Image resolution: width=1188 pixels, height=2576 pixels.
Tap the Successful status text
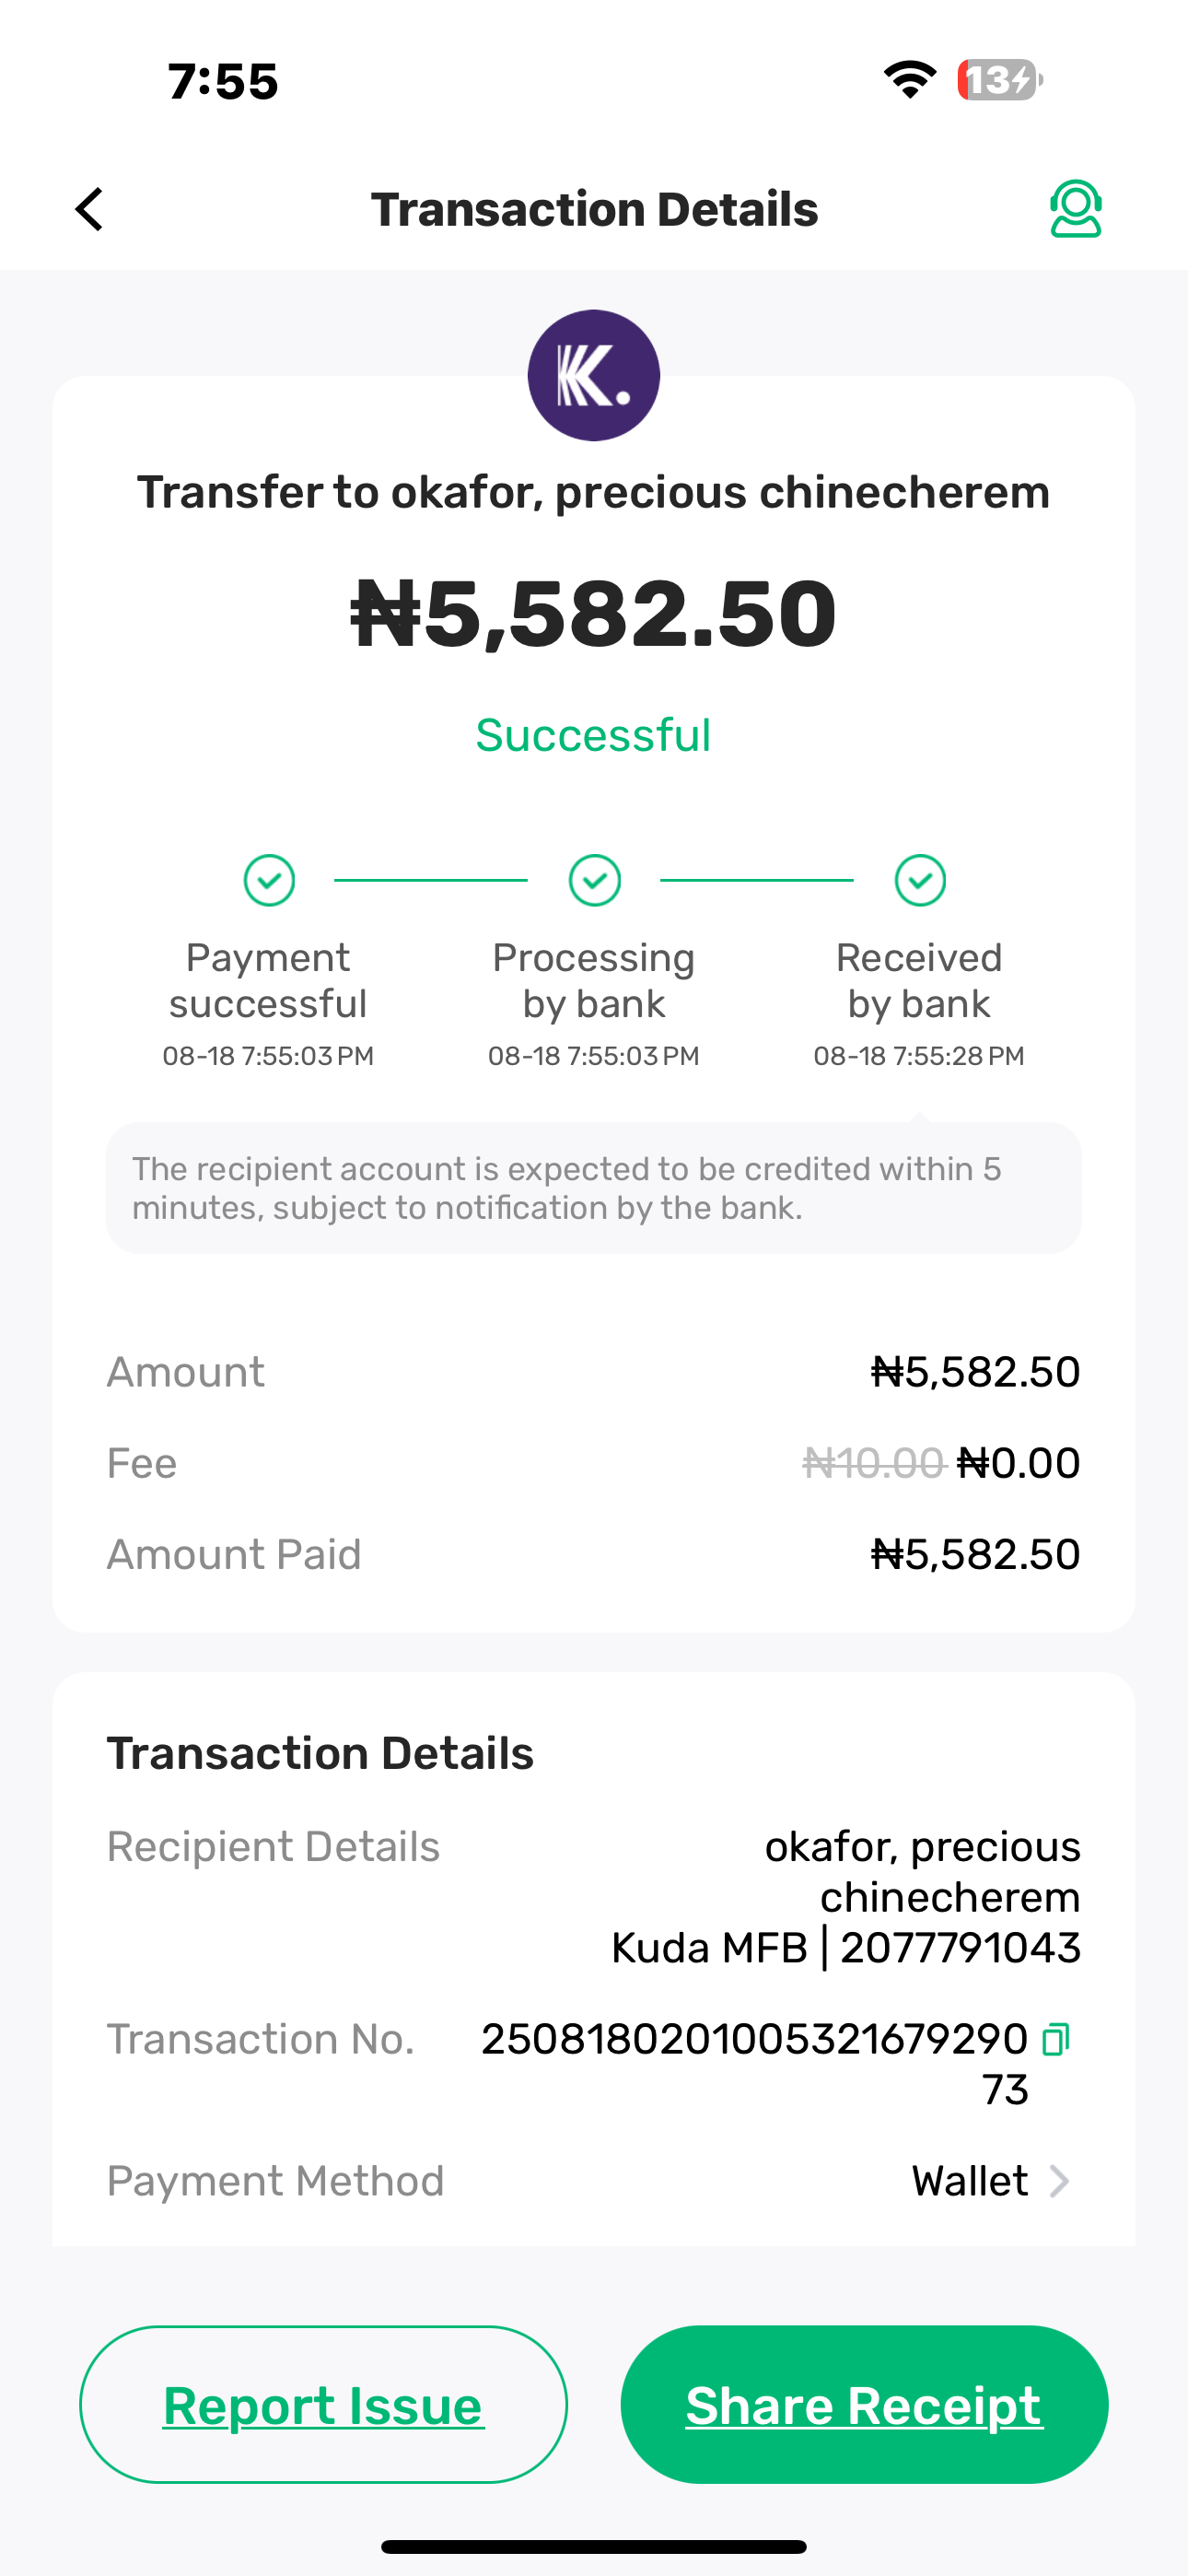[594, 735]
